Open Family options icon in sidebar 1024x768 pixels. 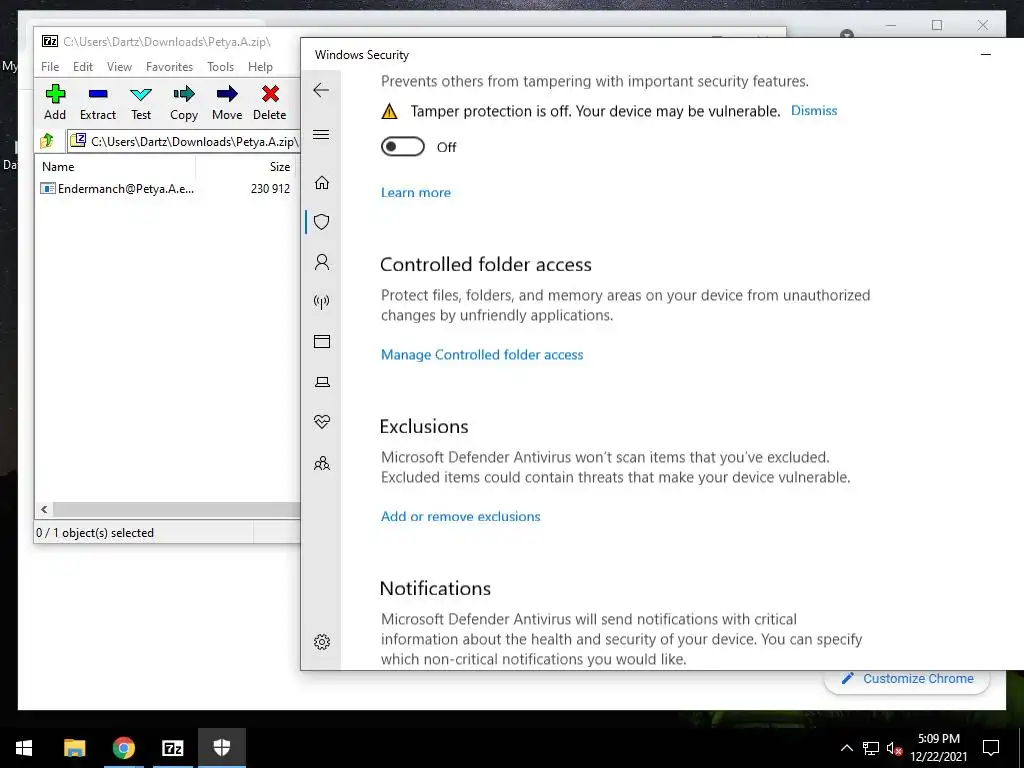321,463
